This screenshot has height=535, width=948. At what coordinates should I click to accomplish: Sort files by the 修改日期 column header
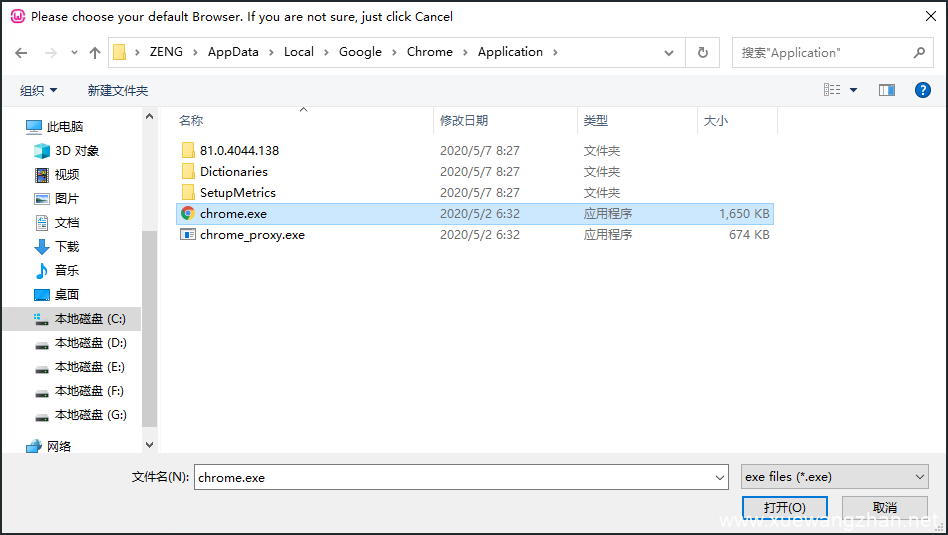pyautogui.click(x=464, y=120)
